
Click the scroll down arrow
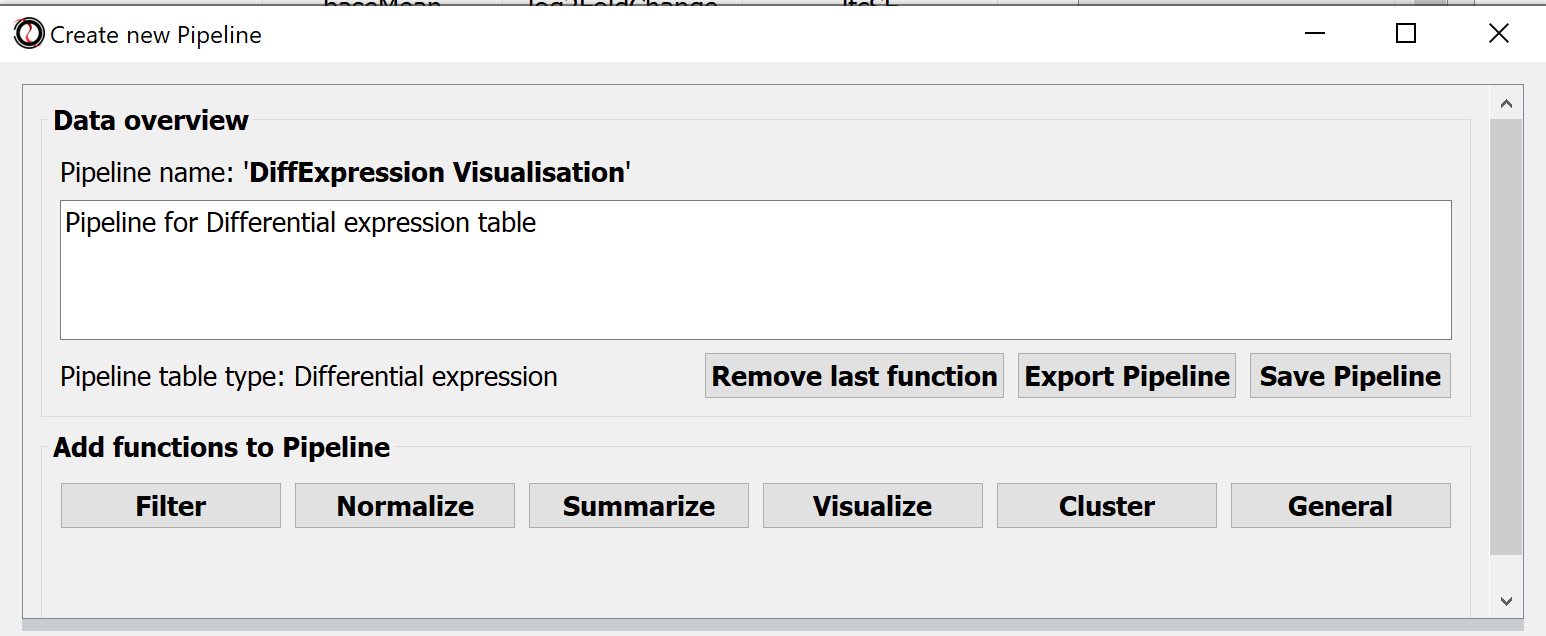point(1506,600)
